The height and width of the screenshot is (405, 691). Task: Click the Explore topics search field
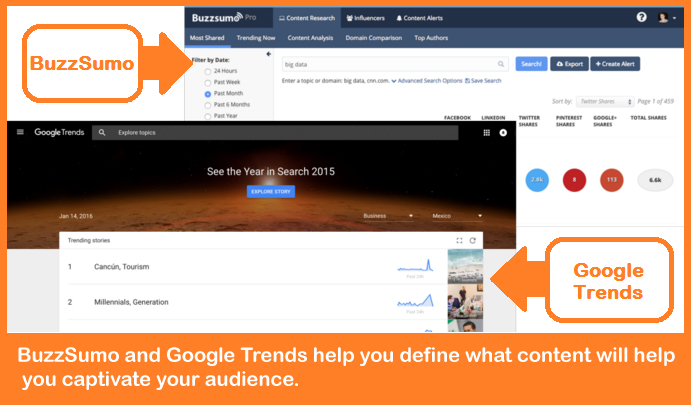(x=275, y=133)
